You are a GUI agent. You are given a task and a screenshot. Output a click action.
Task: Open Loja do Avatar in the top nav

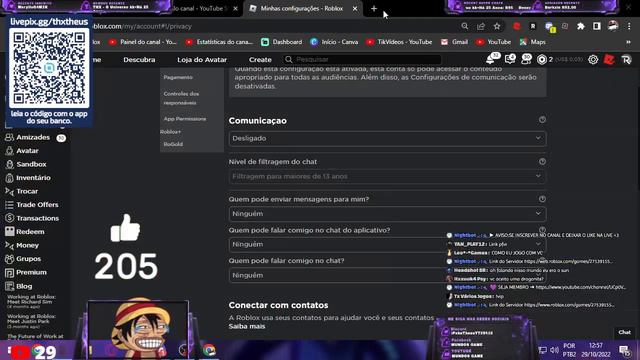(202, 60)
